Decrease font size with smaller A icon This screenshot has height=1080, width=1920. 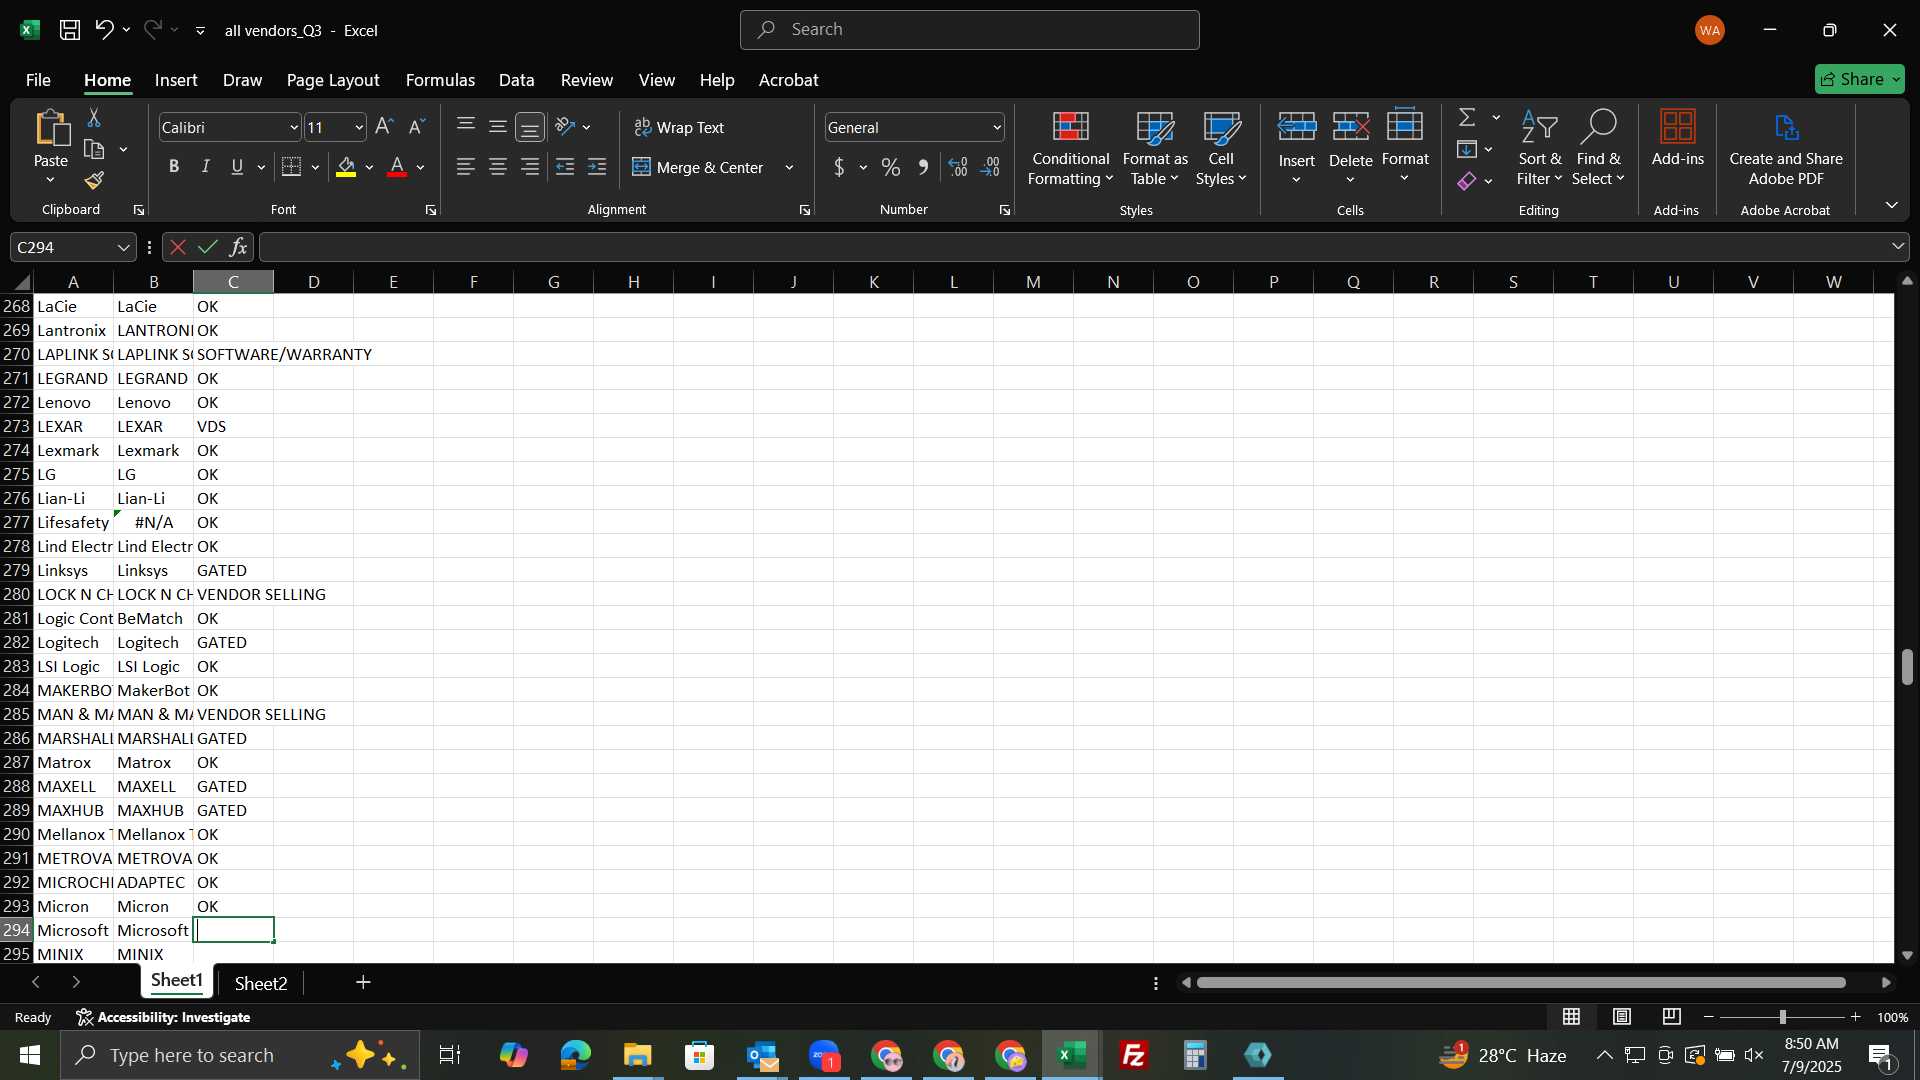click(x=417, y=127)
